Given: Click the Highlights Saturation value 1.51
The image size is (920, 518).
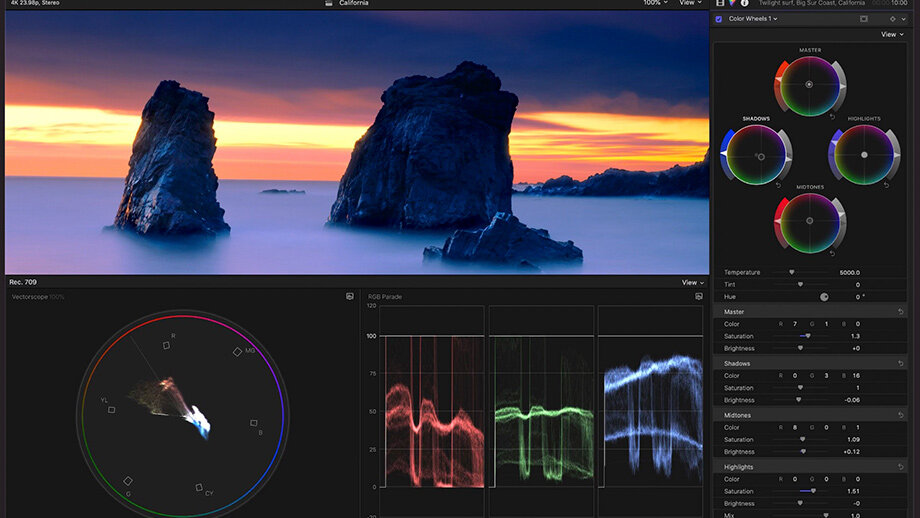Looking at the screenshot, I should [x=854, y=491].
